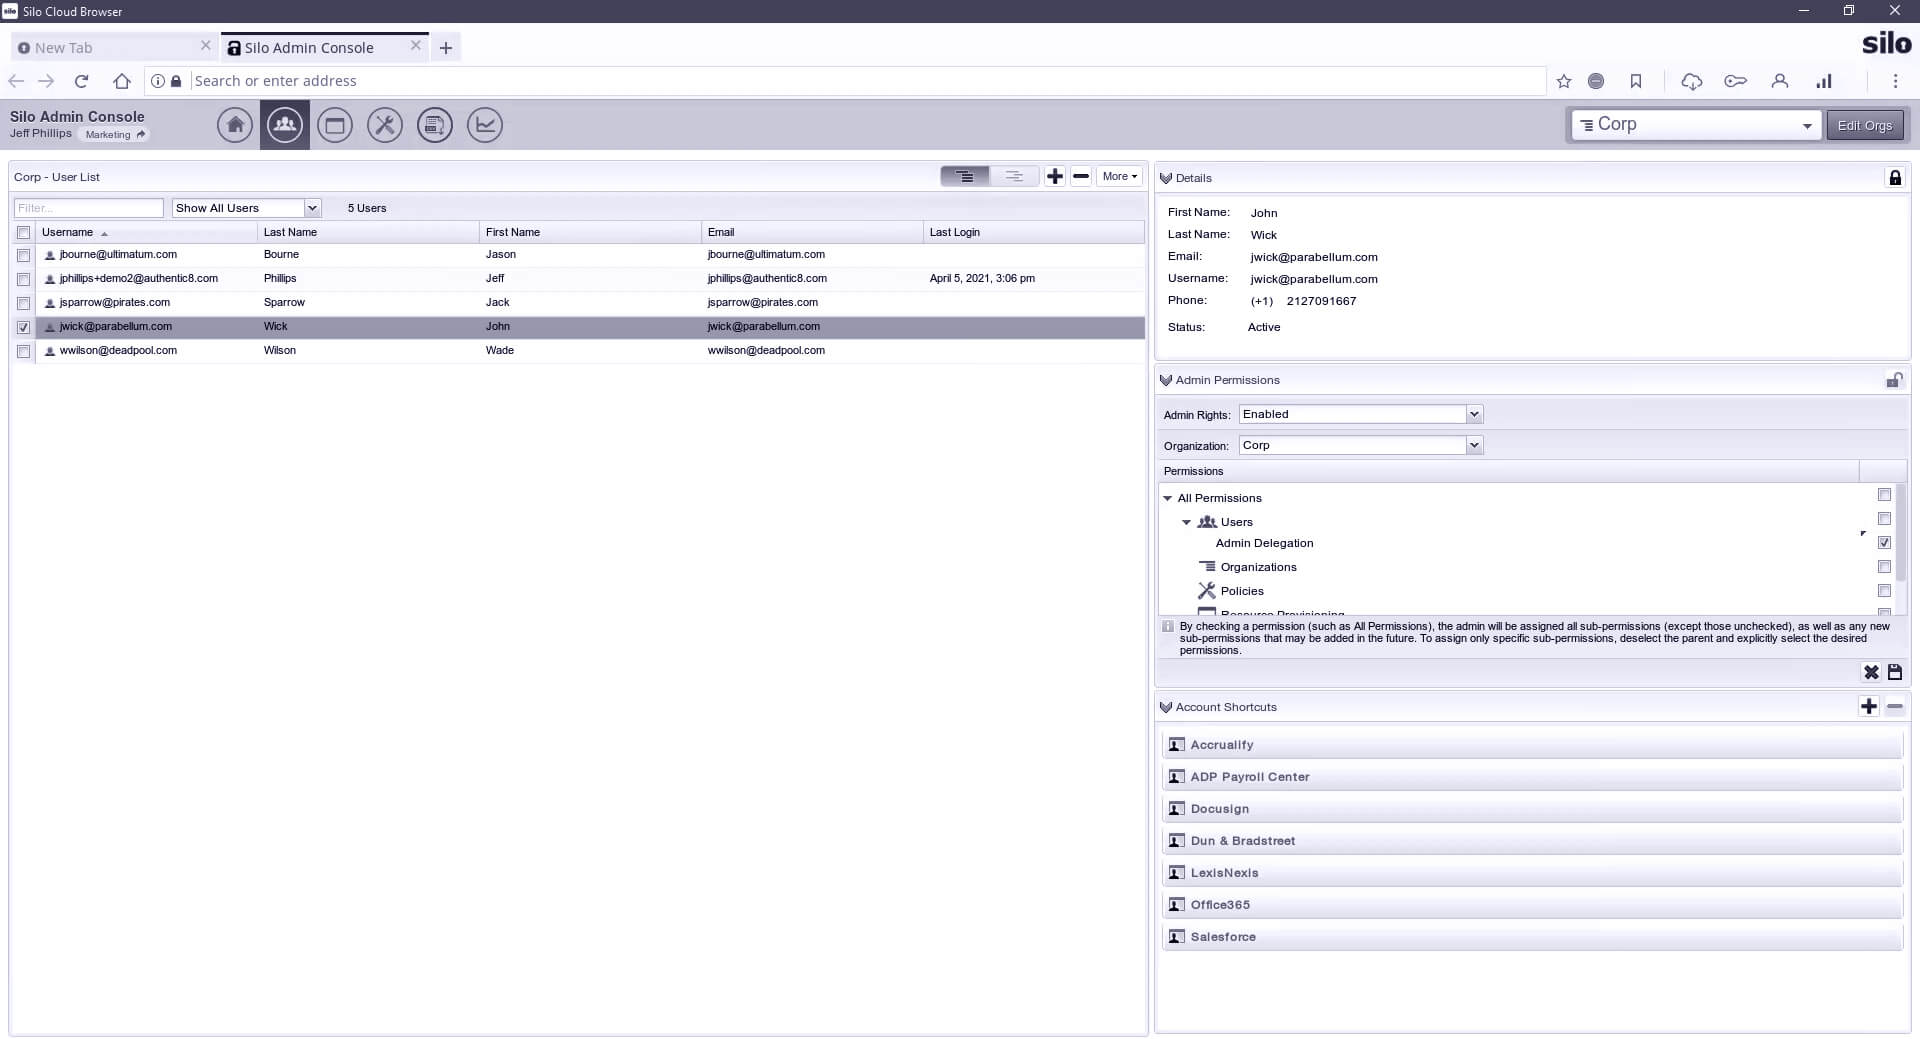Save admin permissions with disk icon
The image size is (1920, 1039).
pos(1894,672)
